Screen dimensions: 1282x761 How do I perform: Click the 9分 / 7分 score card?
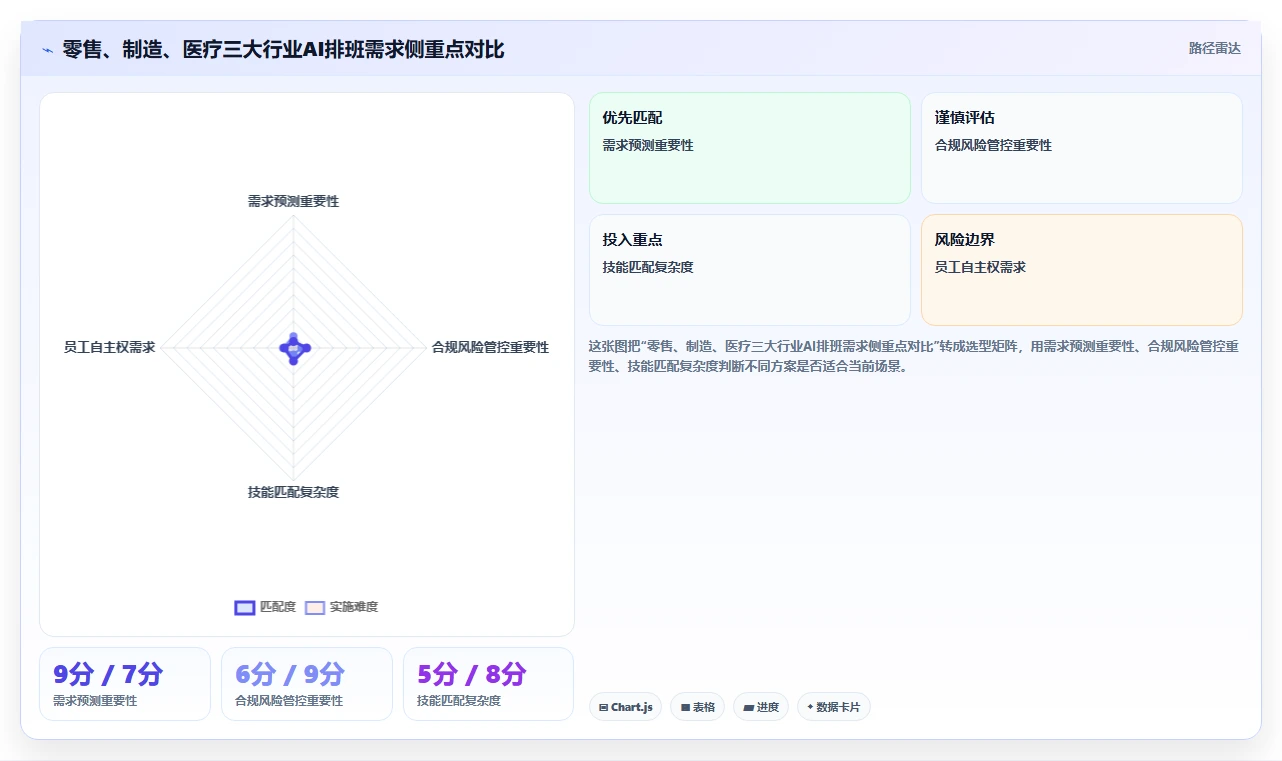tap(125, 684)
